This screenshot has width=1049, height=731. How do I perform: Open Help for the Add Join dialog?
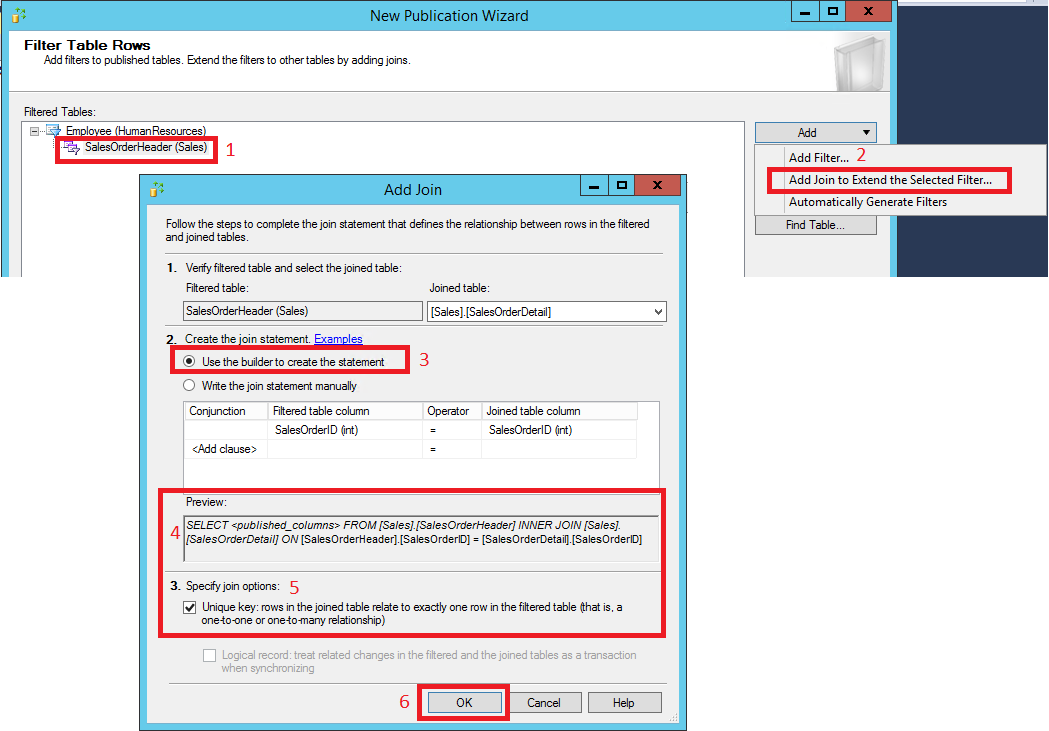[x=624, y=701]
